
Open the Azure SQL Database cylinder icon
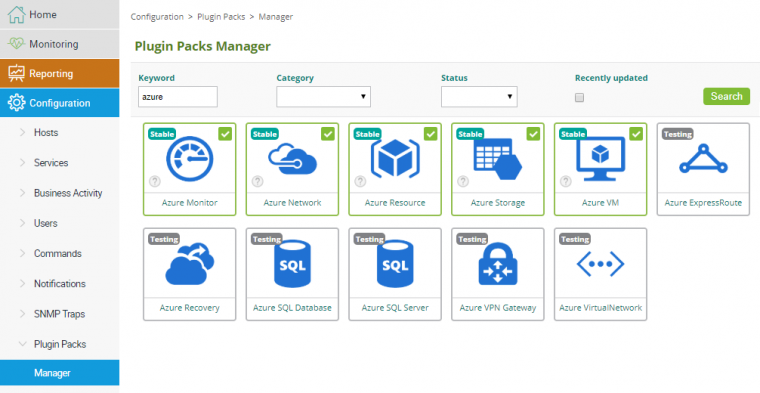(292, 264)
